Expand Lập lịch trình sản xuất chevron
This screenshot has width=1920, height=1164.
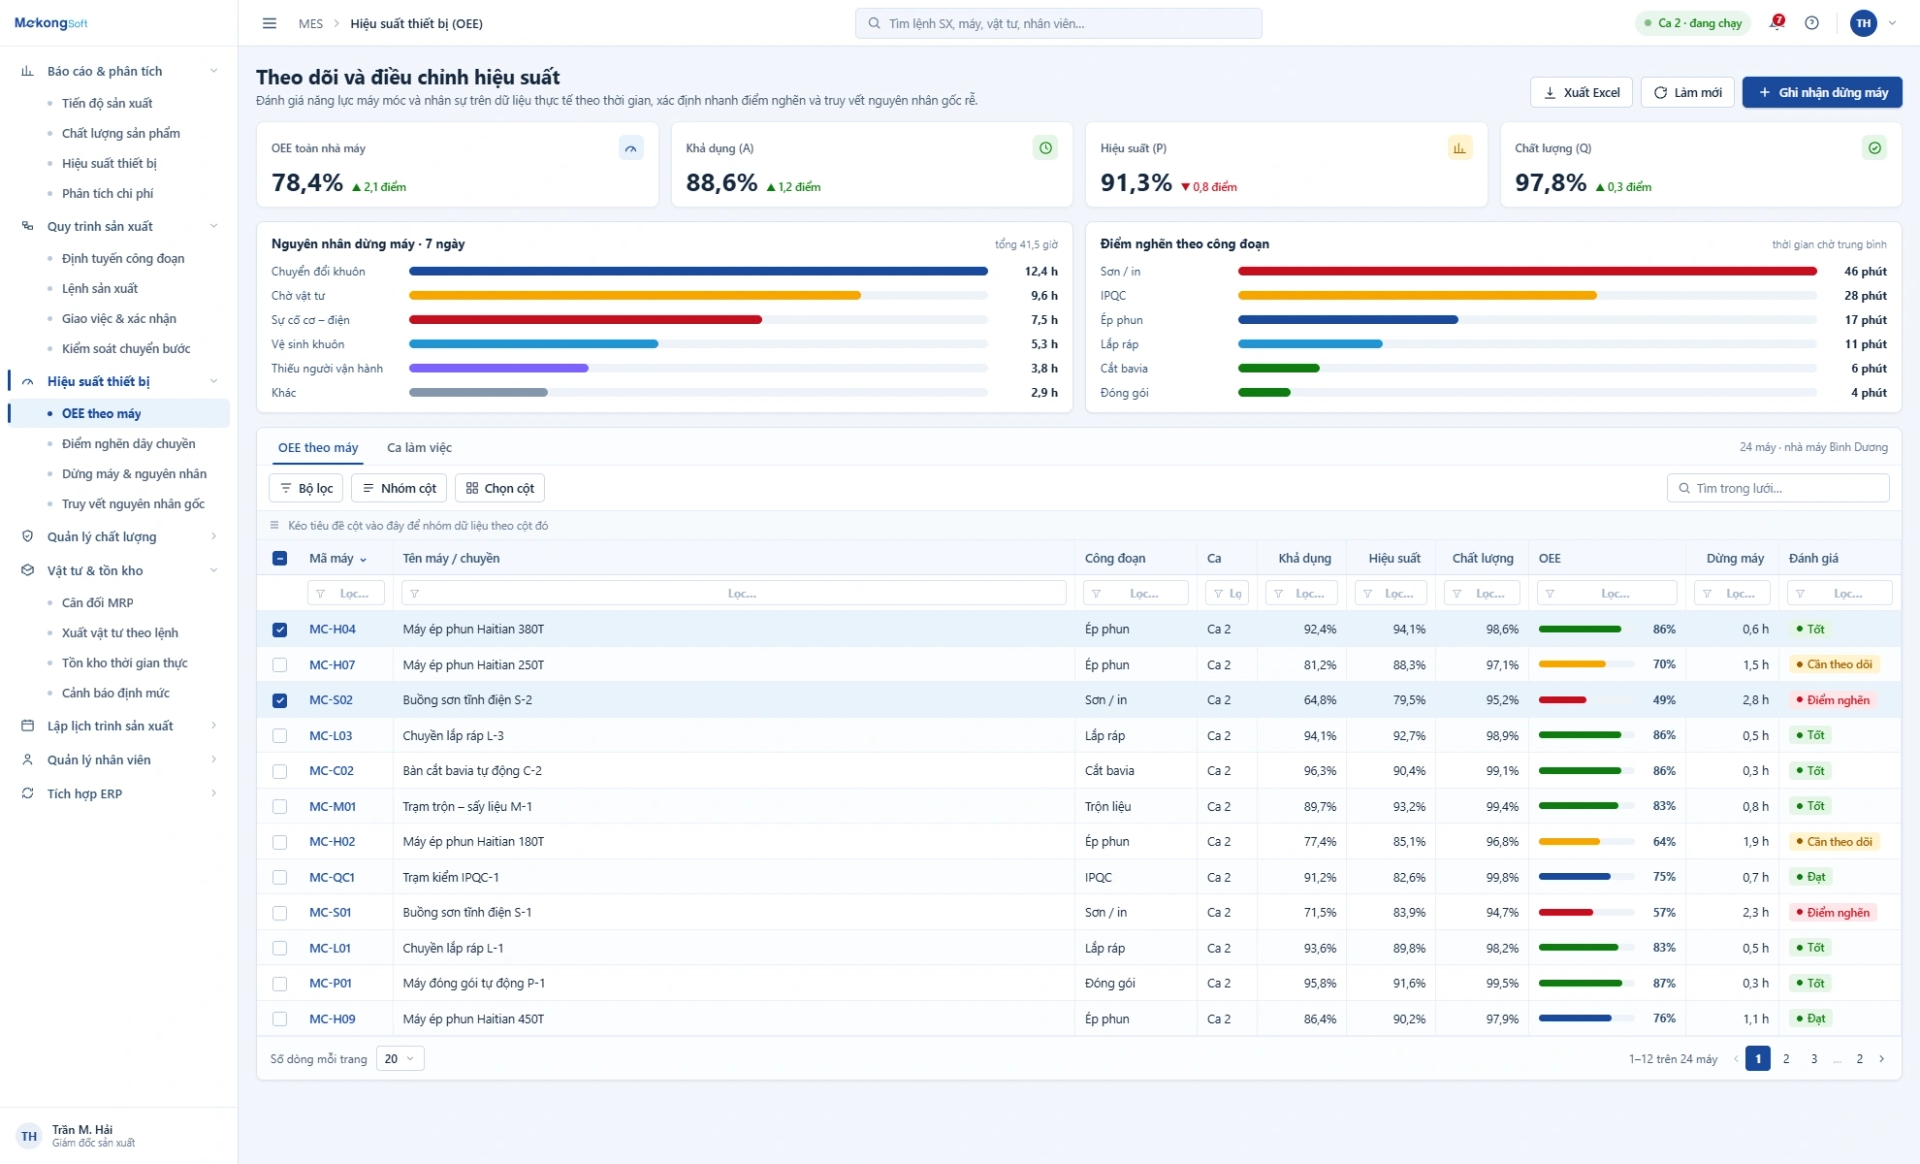pos(213,726)
